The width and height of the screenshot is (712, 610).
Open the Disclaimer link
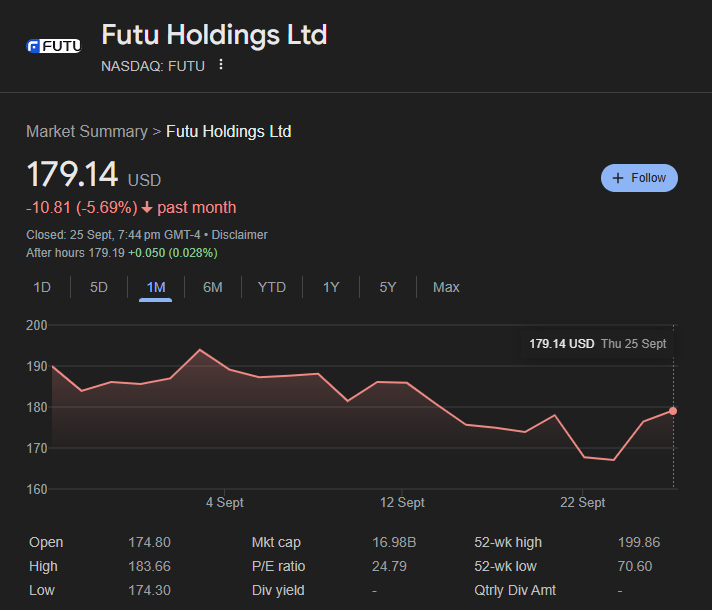[239, 235]
